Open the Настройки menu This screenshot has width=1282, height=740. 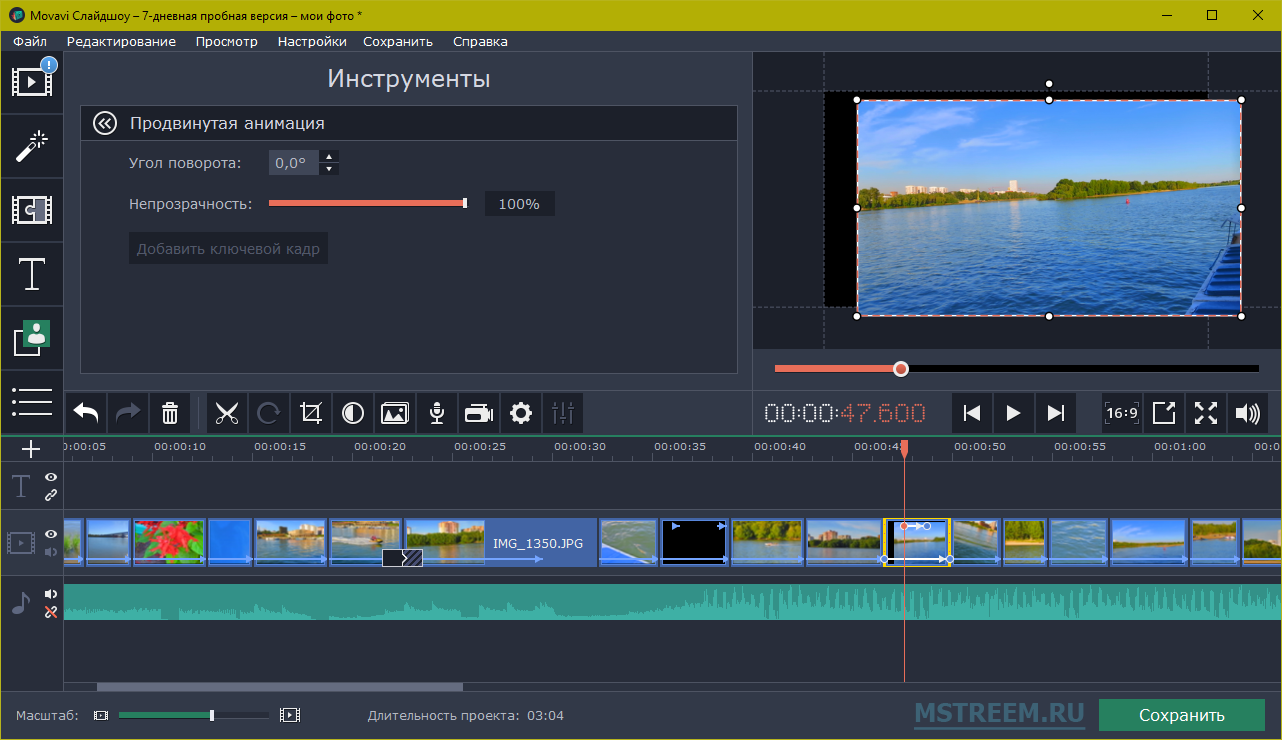312,41
